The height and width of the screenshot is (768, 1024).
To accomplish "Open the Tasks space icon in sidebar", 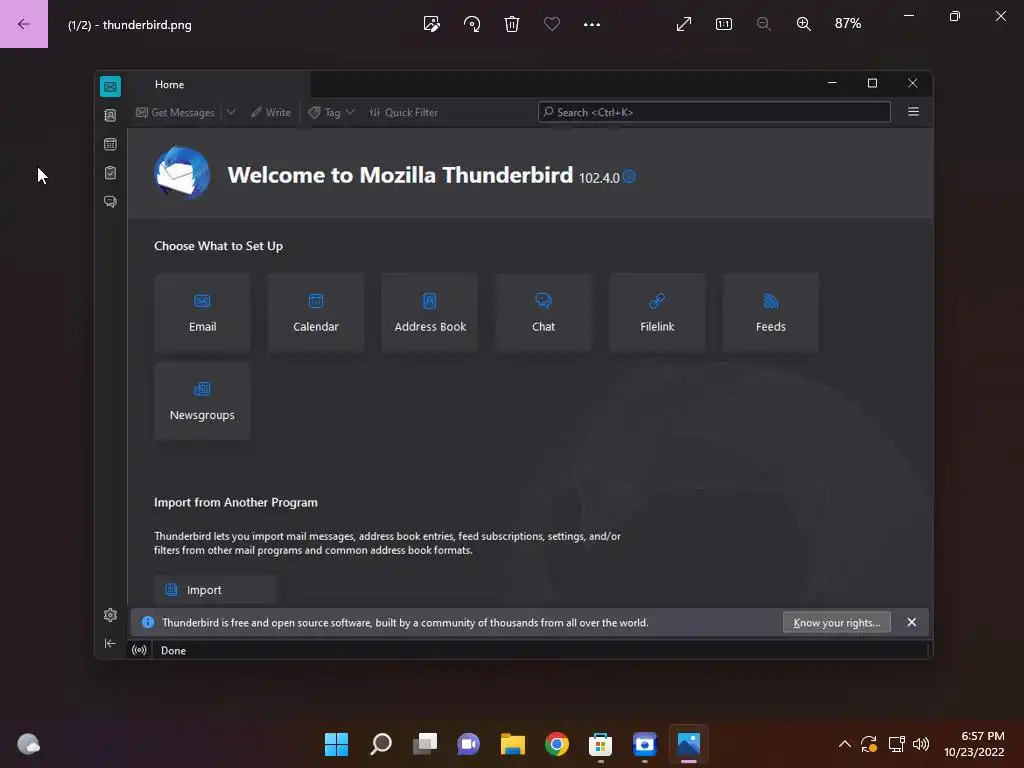I will (x=110, y=173).
